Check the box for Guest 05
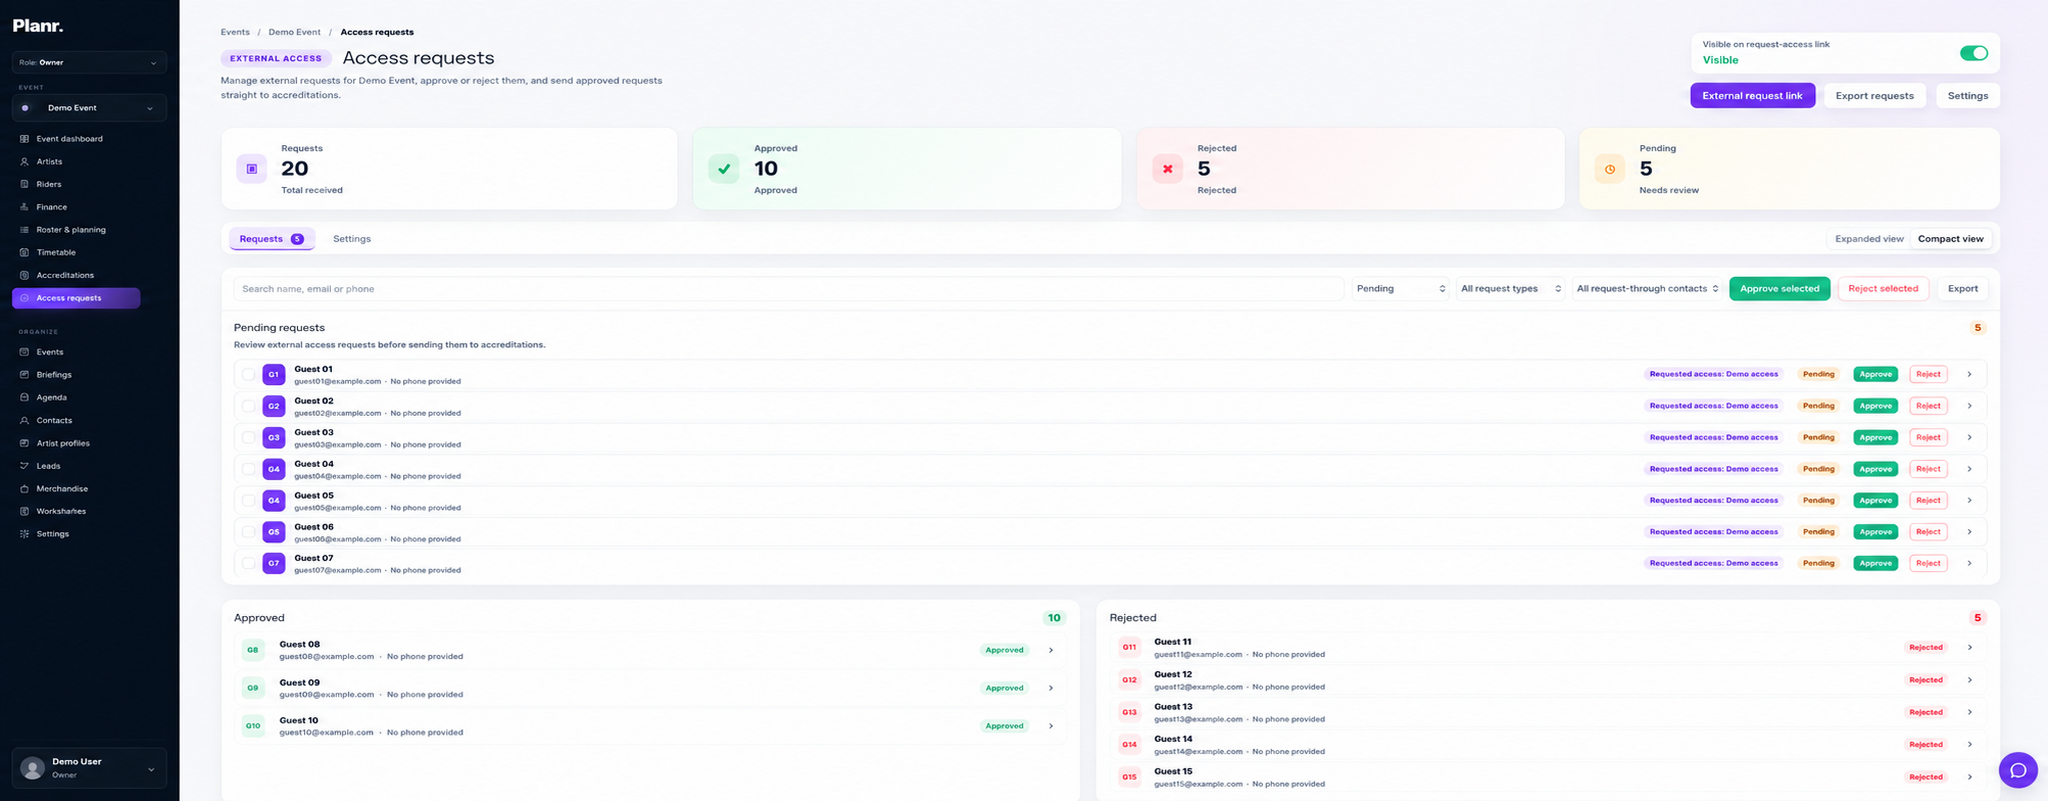Viewport: 2048px width, 801px height. (248, 500)
